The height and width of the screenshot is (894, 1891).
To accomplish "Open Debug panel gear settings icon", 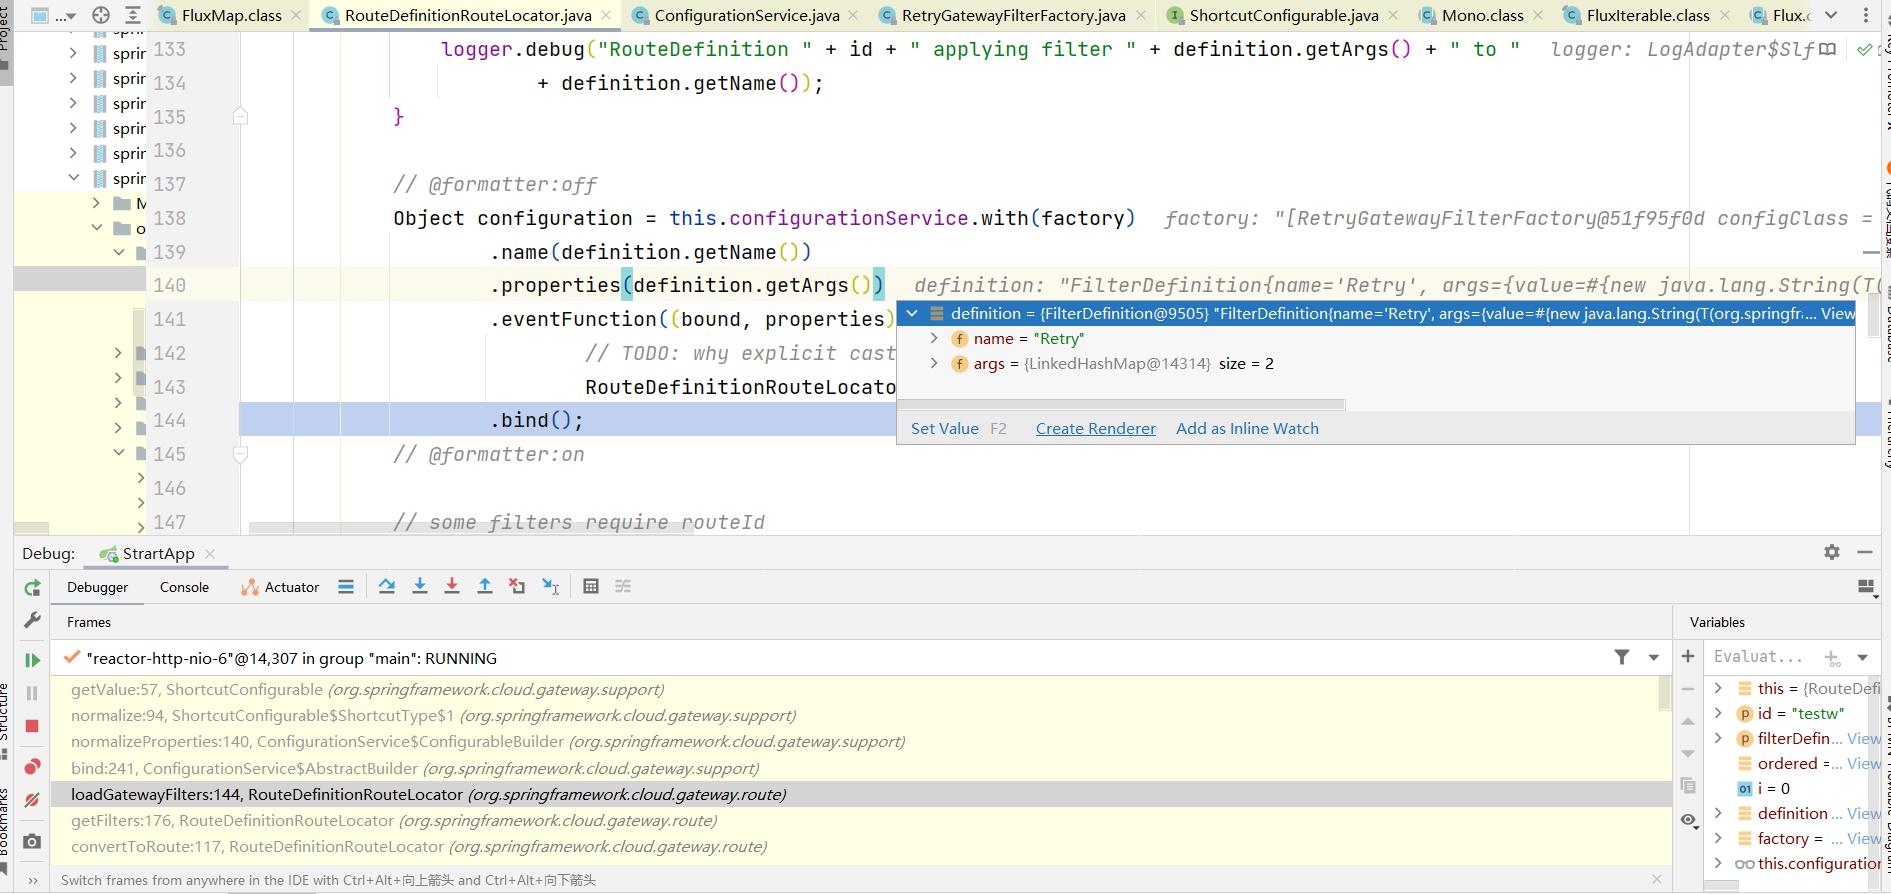I will click(1832, 552).
